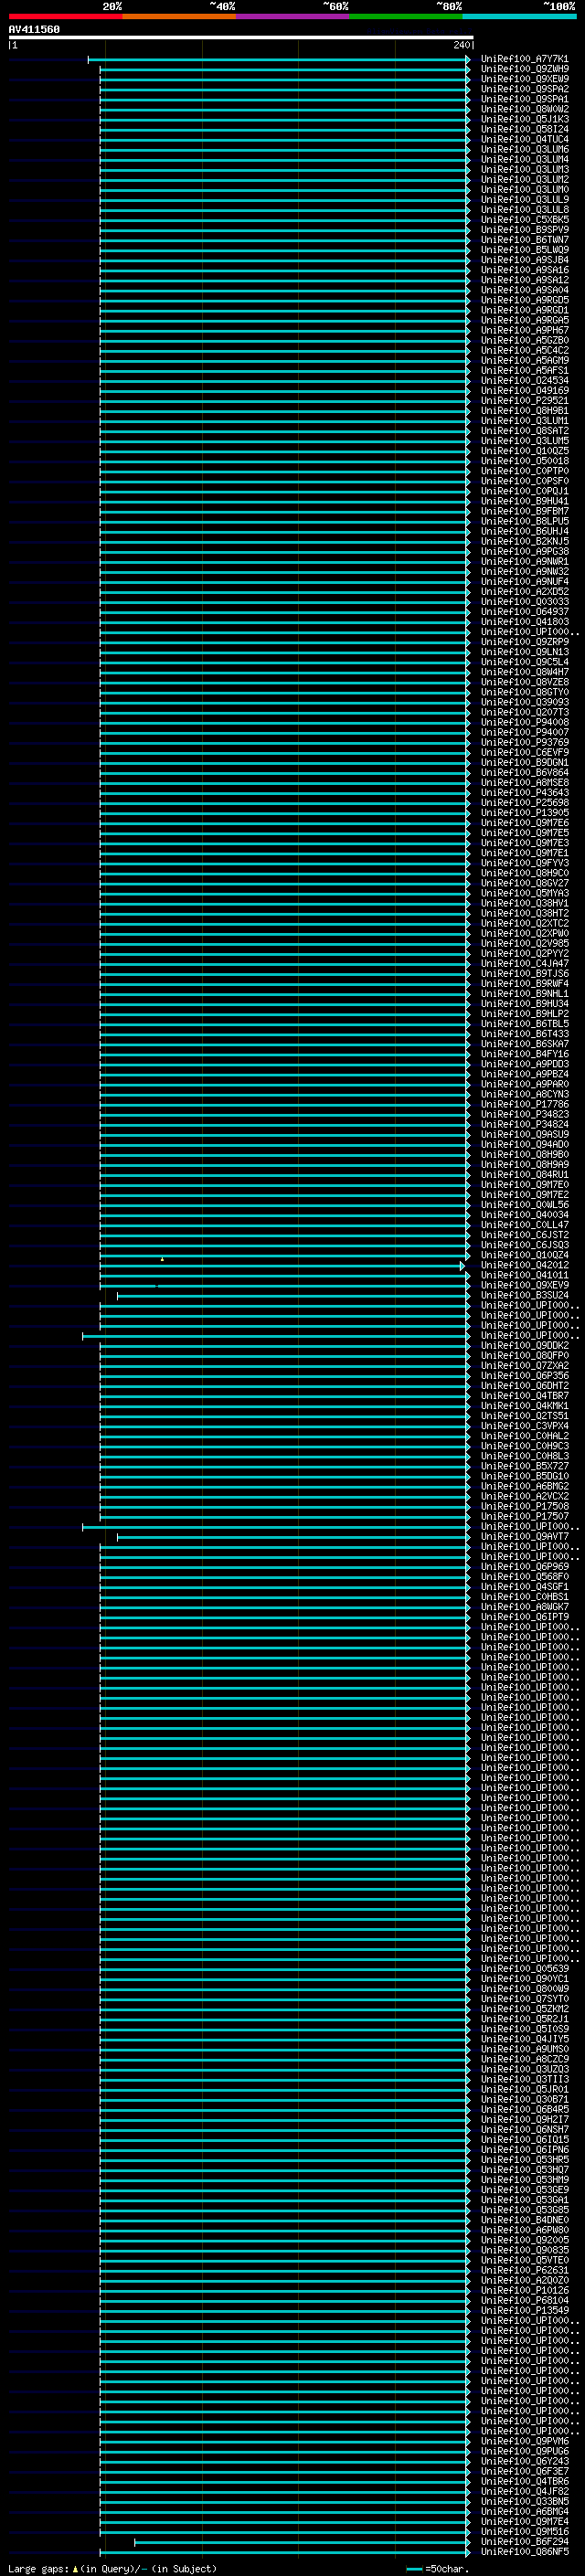Select hit UniRef100_Q568F0
585x2576 pixels.
pos(524,1577)
